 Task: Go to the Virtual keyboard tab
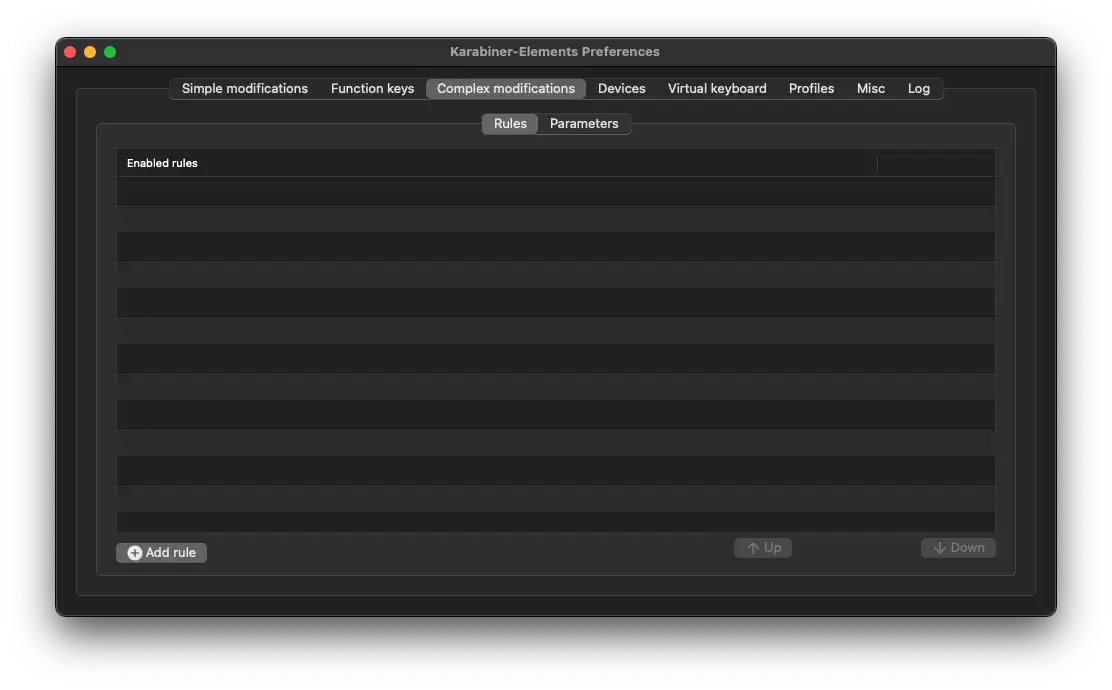(x=717, y=89)
